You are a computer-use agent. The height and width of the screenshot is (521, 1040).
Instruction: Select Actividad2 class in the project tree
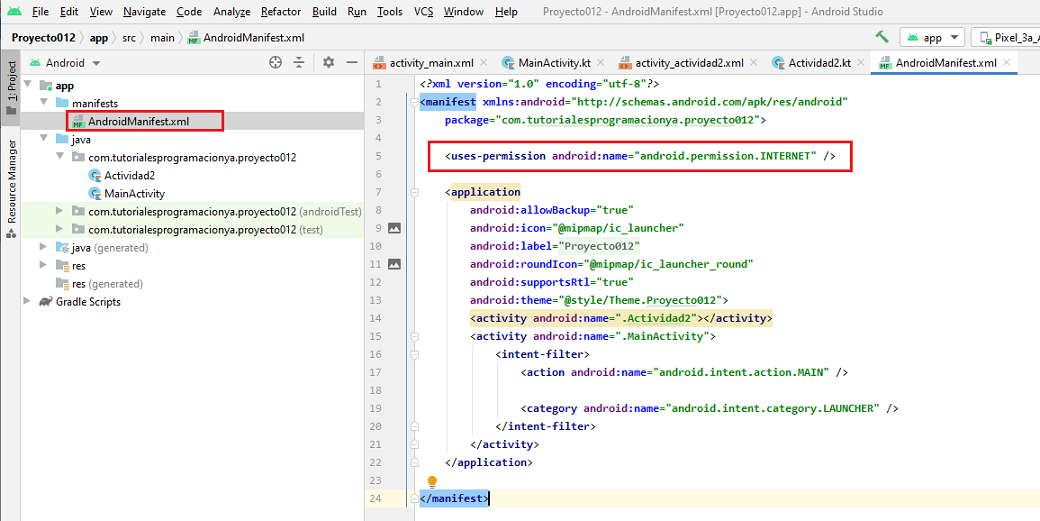pyautogui.click(x=129, y=176)
